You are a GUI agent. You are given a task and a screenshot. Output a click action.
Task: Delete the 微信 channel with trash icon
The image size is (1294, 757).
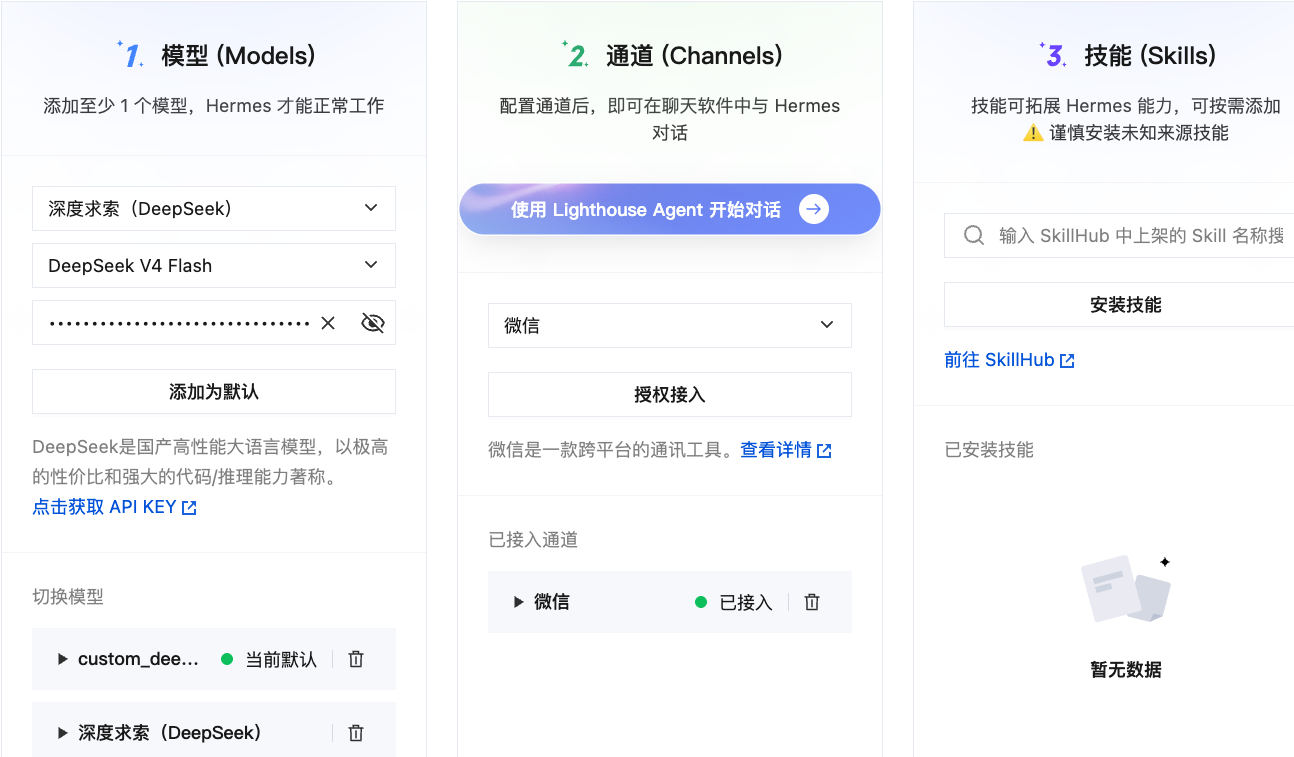(812, 602)
